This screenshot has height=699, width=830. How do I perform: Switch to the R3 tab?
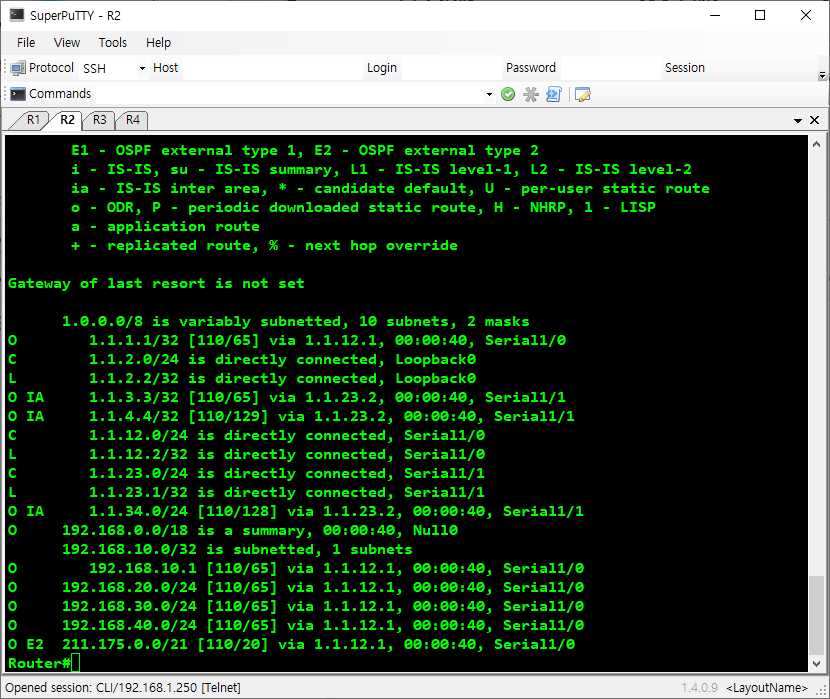(100, 120)
